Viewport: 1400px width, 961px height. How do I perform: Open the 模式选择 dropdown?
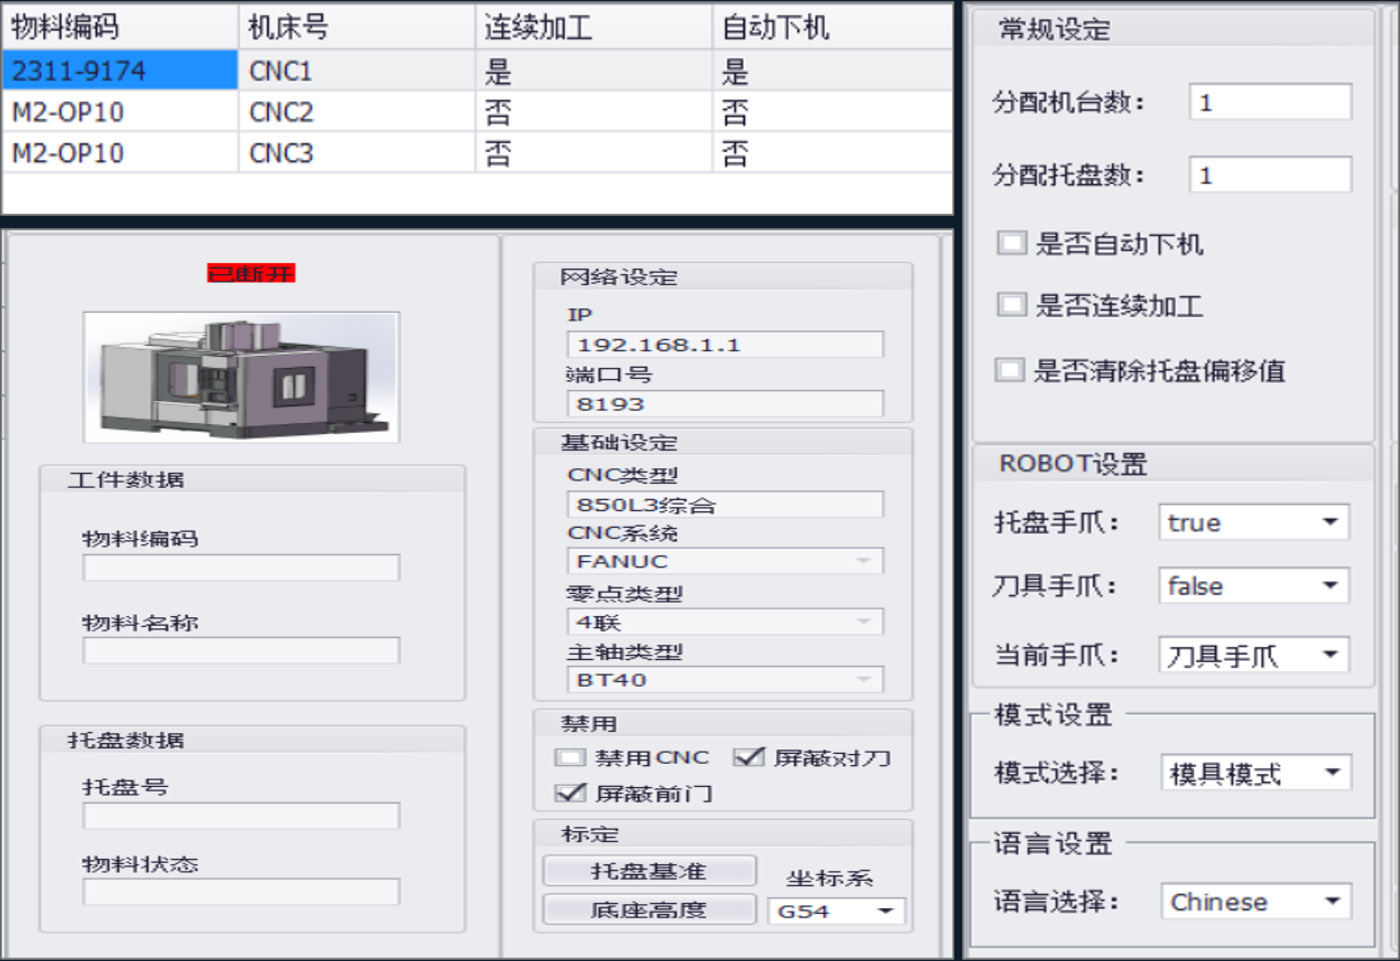[1255, 773]
